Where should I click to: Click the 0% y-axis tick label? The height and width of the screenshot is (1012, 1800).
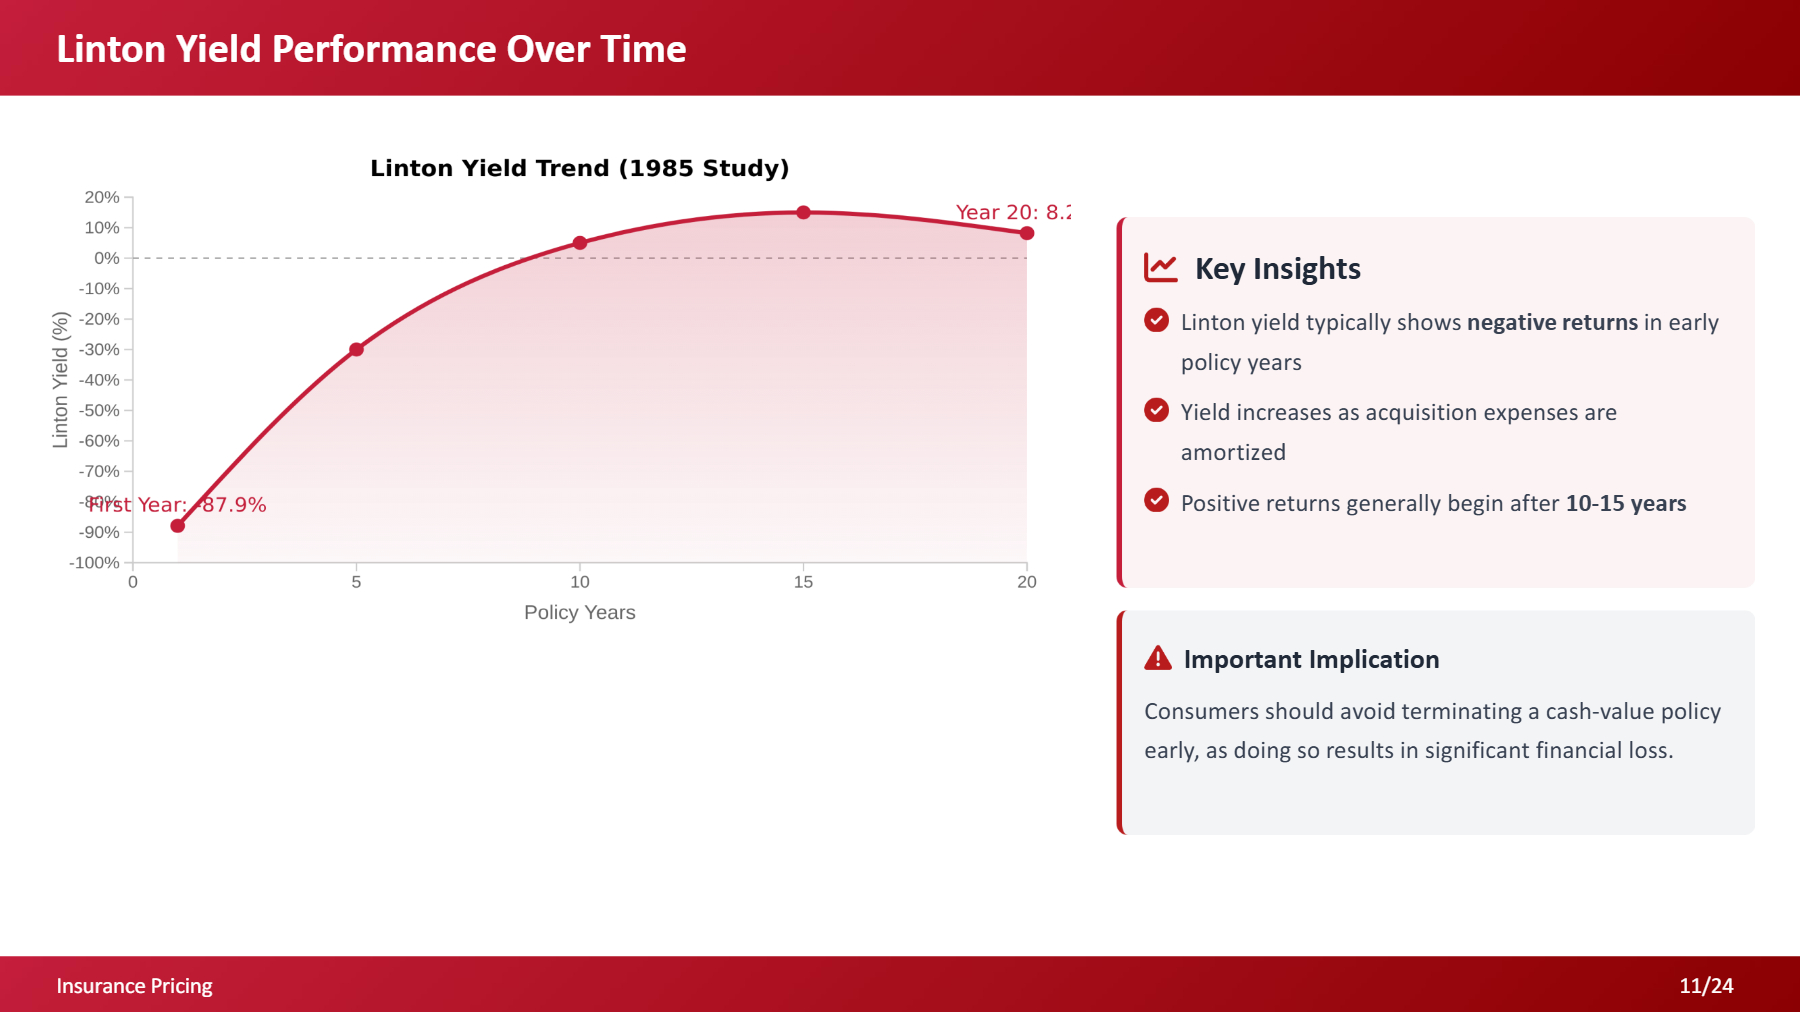[x=107, y=258]
